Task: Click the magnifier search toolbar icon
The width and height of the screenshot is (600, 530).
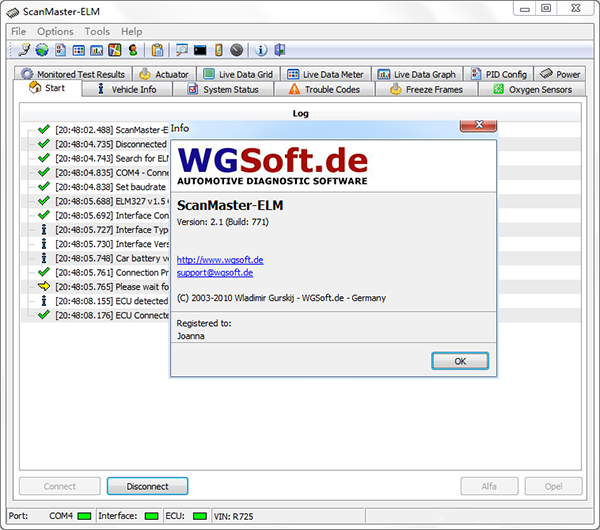Action: 181,50
